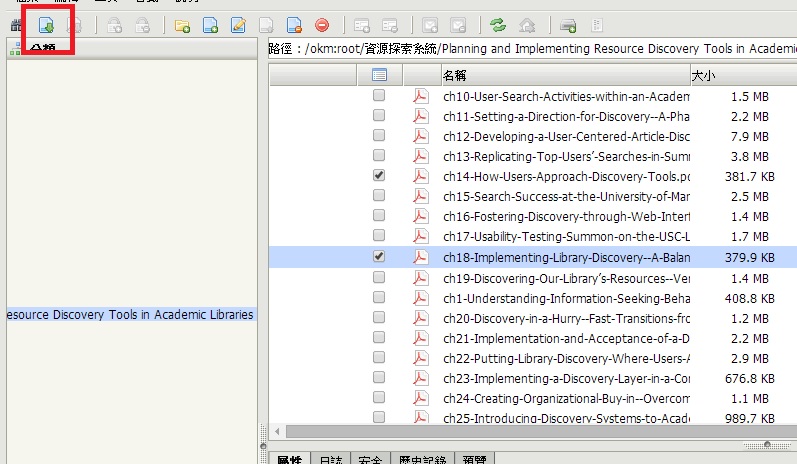797x464 pixels.
Task: Click PDF icon of ch10-User-Search-Activities file
Action: pyautogui.click(x=420, y=96)
